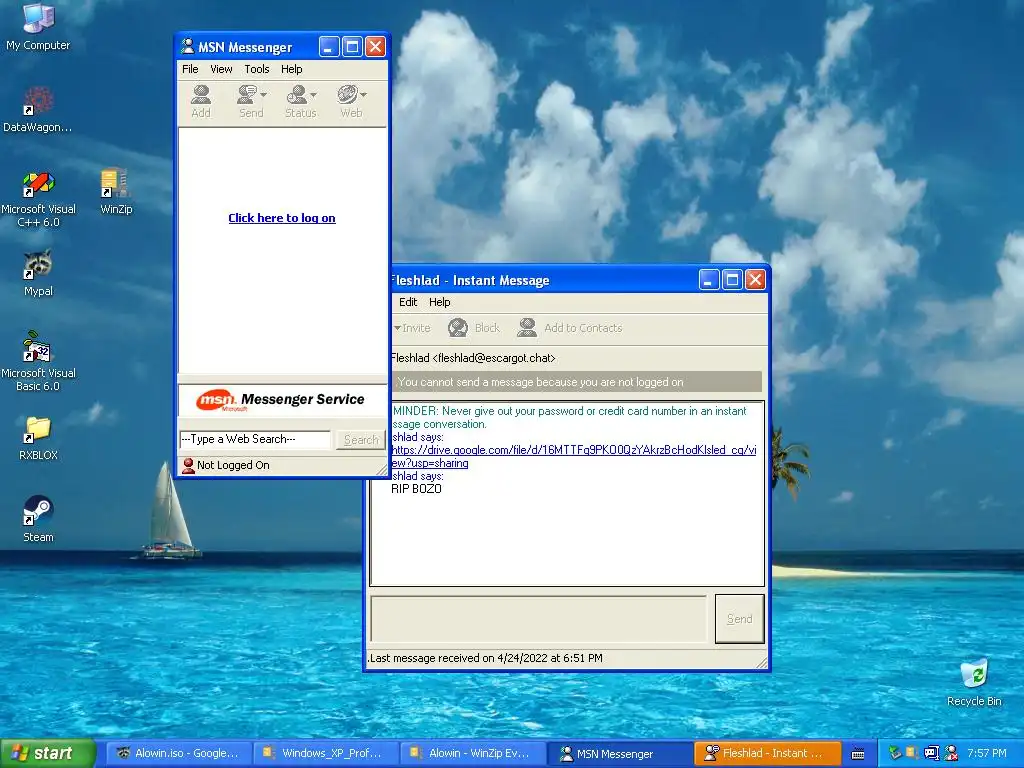
Task: Click the MSN Messenger title bar buddy icon
Action: tap(187, 46)
